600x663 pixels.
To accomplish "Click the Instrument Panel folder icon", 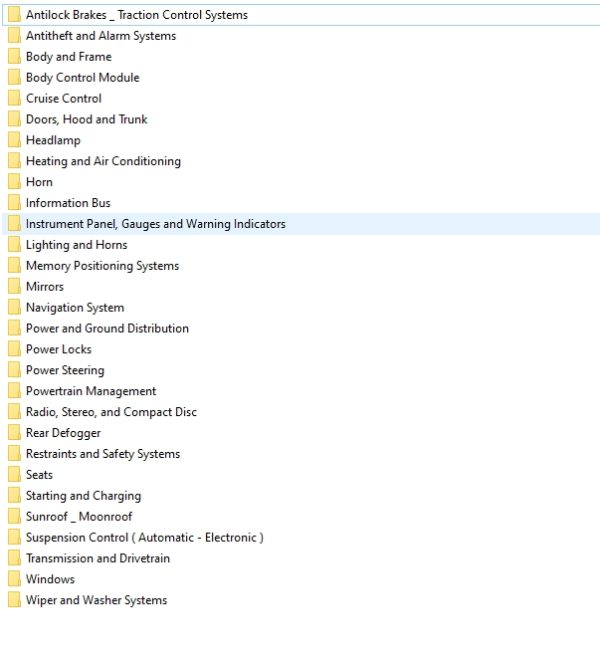I will (x=14, y=224).
